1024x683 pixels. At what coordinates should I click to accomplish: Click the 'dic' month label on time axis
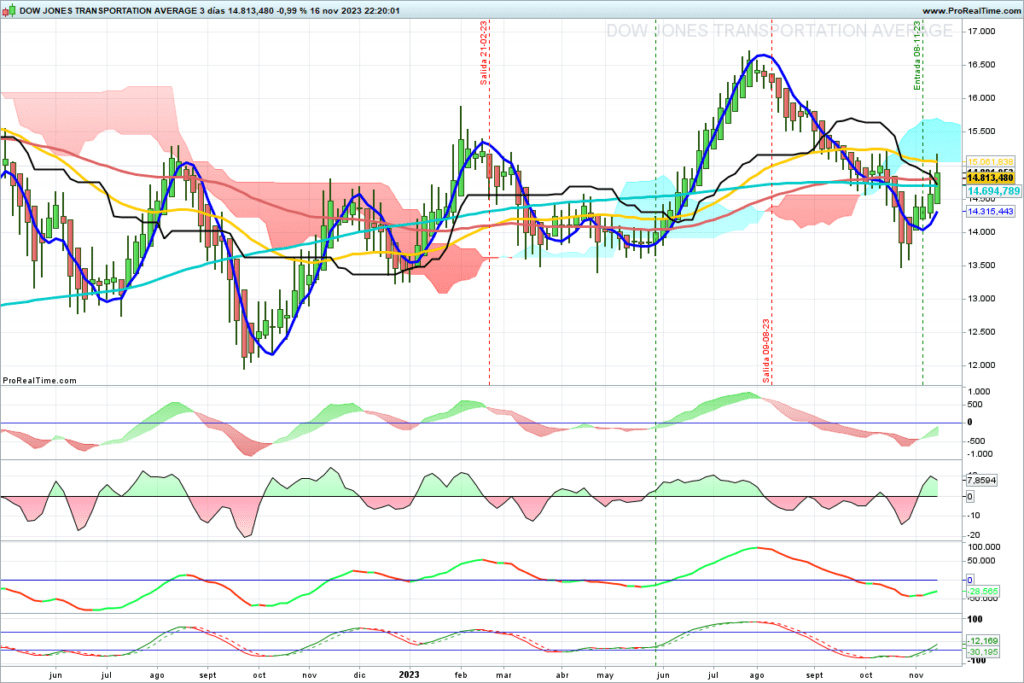(360, 675)
